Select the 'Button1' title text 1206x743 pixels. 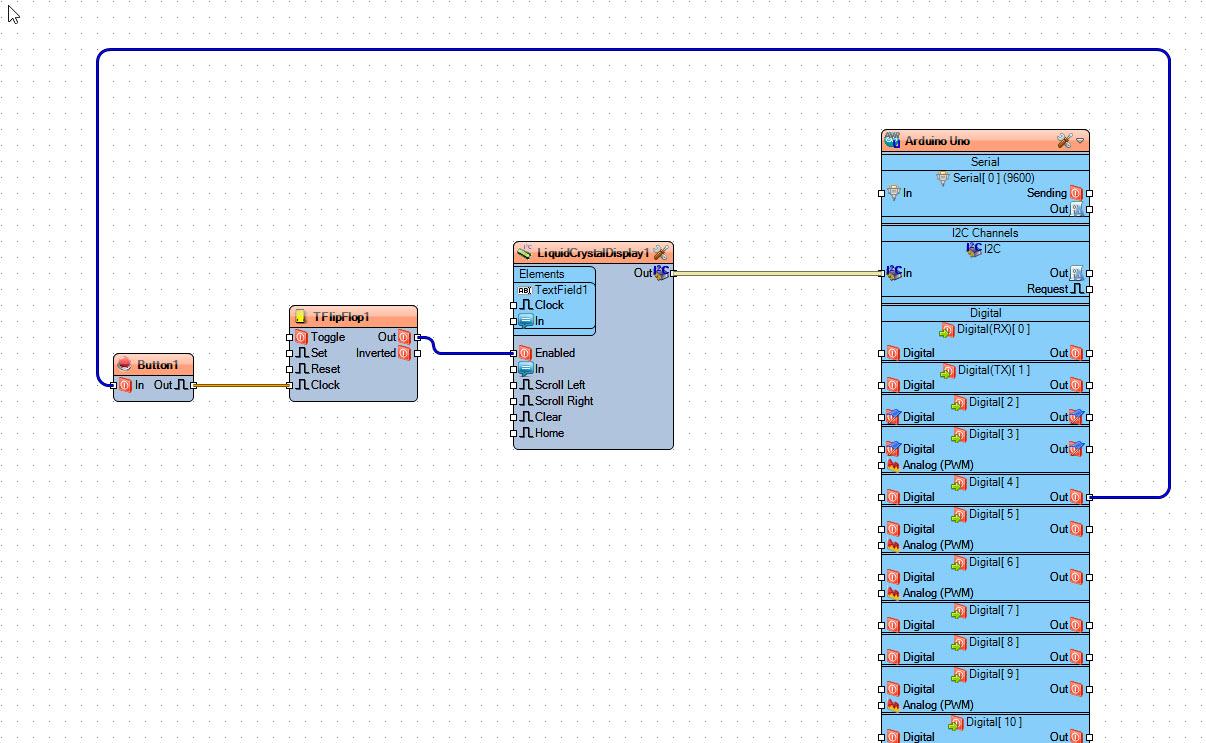click(x=158, y=365)
